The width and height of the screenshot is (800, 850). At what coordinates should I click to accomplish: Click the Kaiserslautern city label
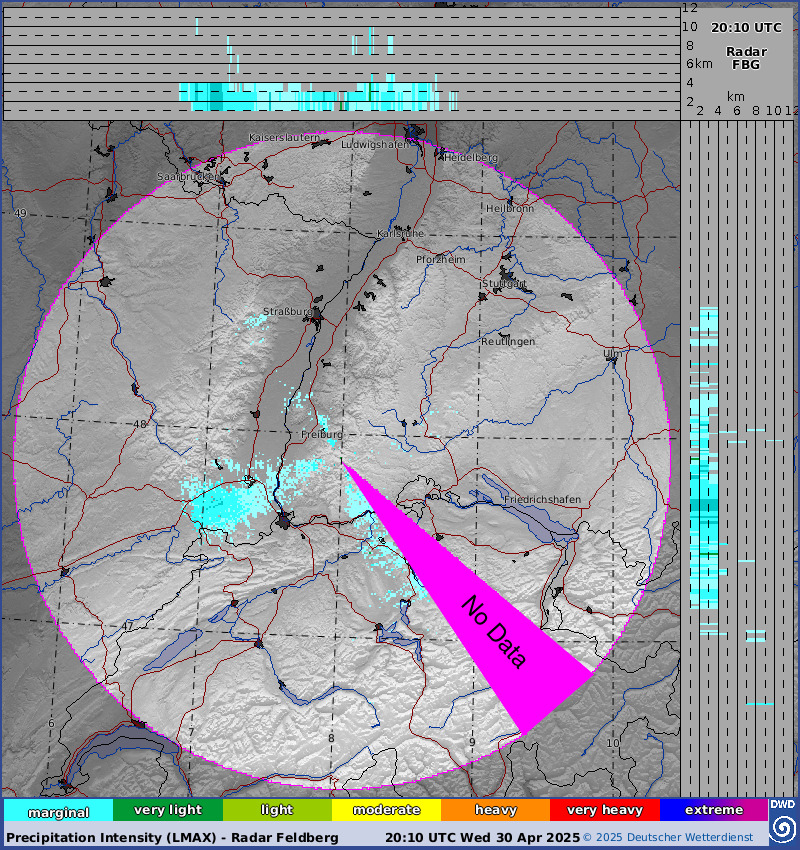click(284, 138)
